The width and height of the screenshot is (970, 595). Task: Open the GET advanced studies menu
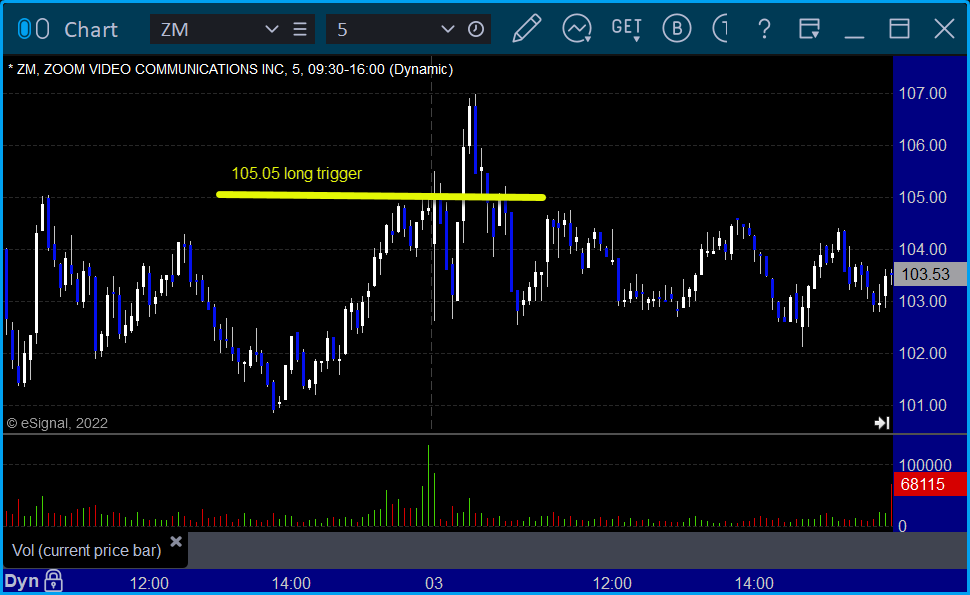tap(627, 29)
